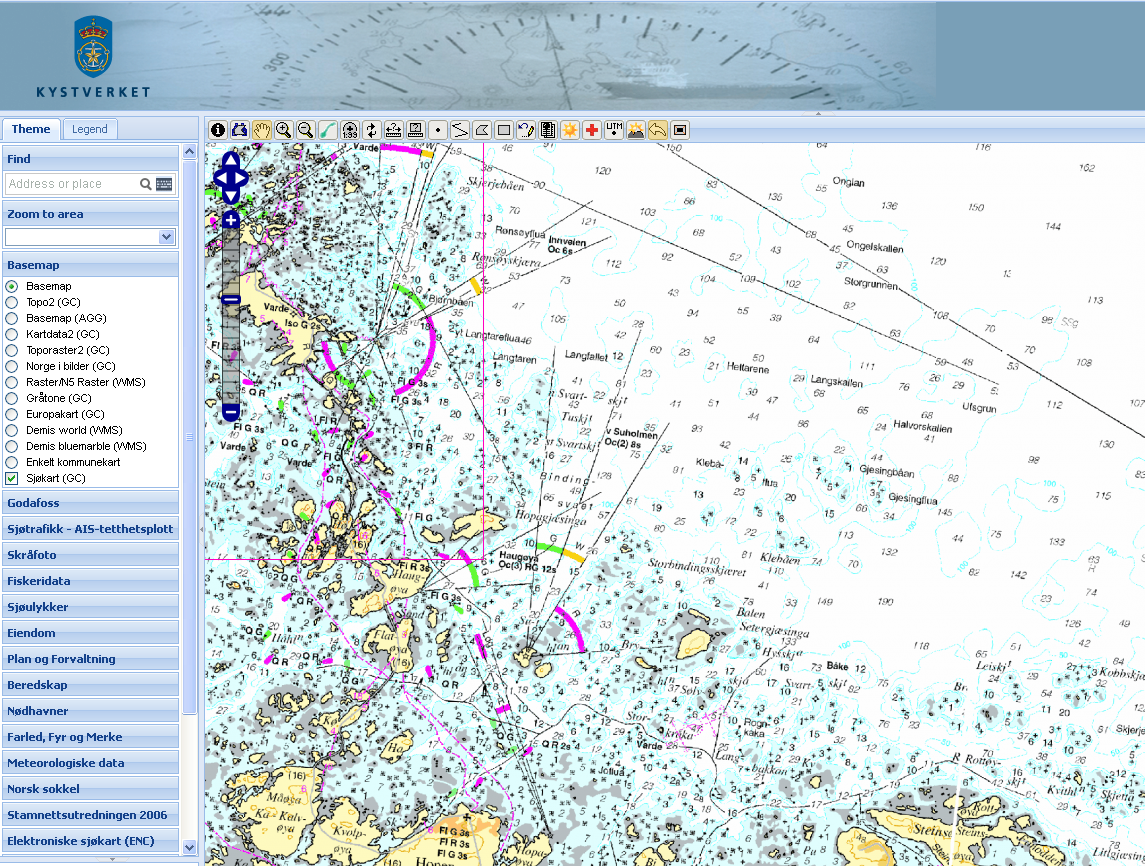Switch to the Legend tab
The image size is (1145, 866).
tap(90, 129)
